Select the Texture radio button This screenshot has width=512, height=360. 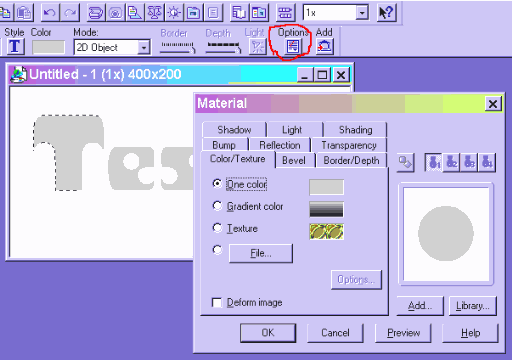(x=217, y=228)
